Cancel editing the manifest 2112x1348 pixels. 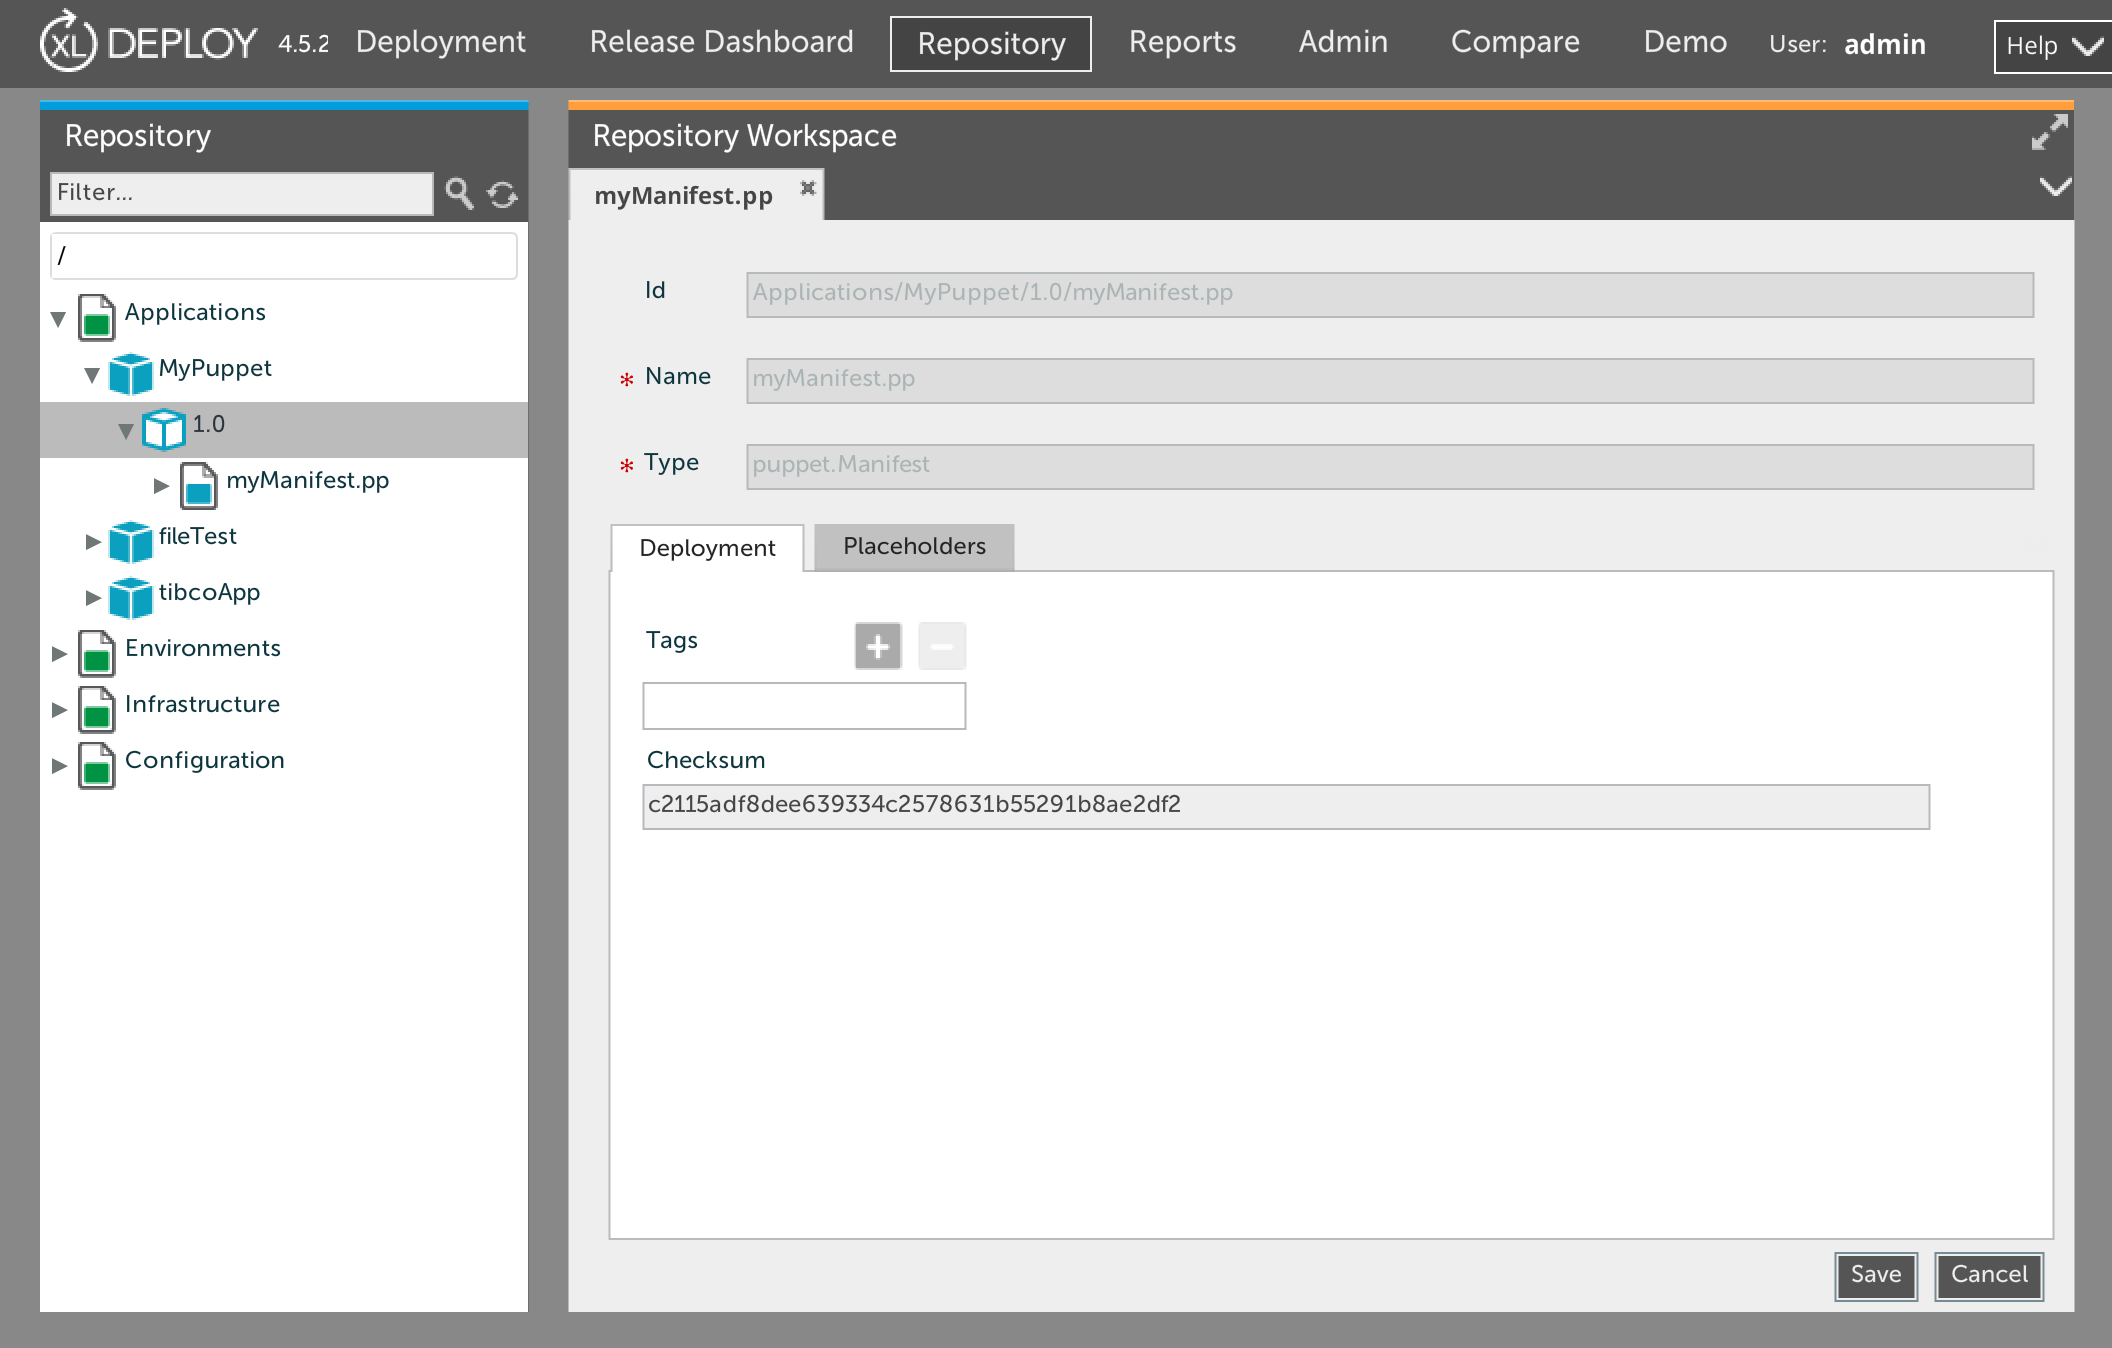pos(1988,1275)
